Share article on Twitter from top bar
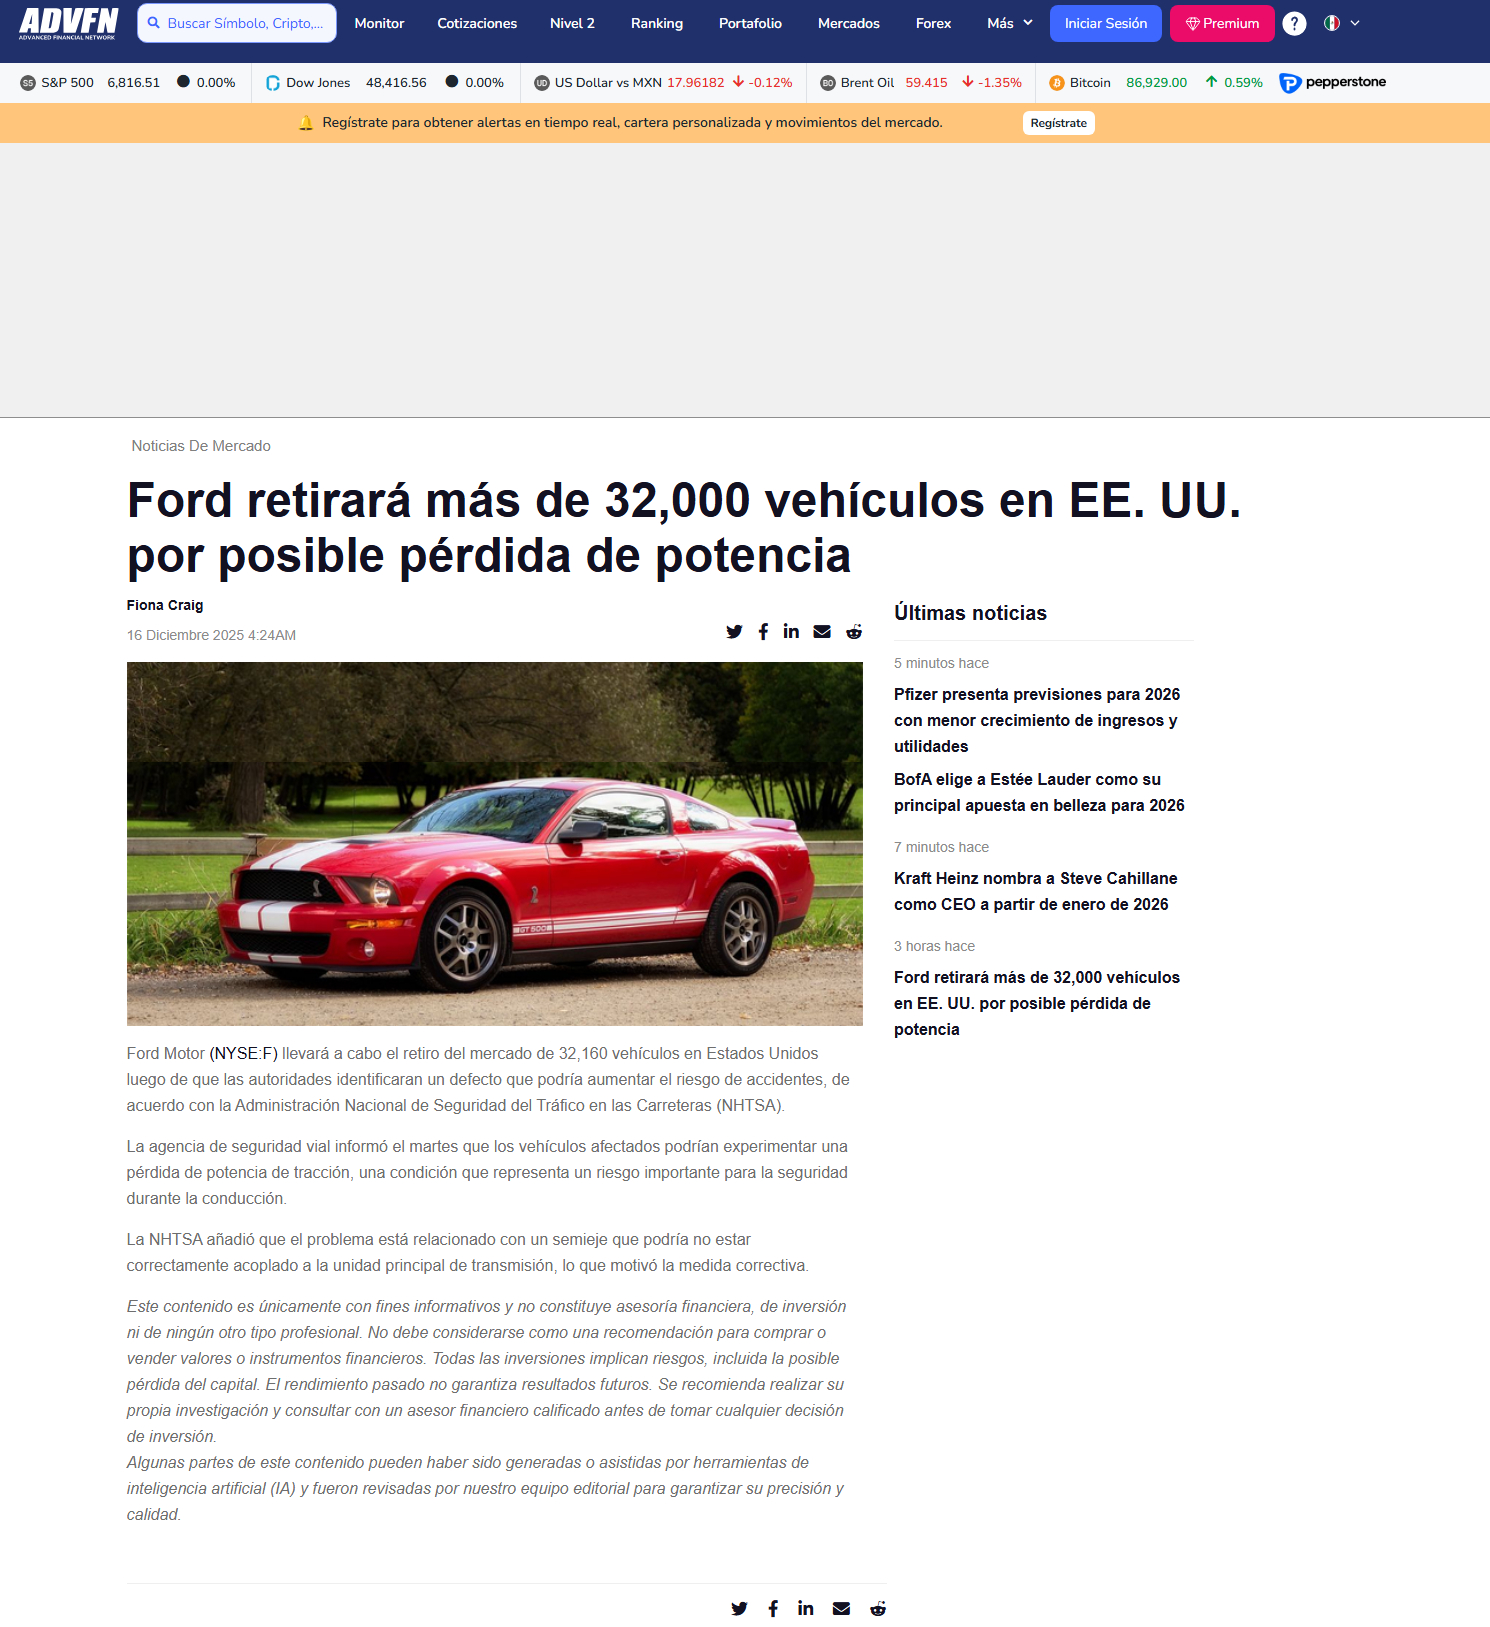 [734, 632]
